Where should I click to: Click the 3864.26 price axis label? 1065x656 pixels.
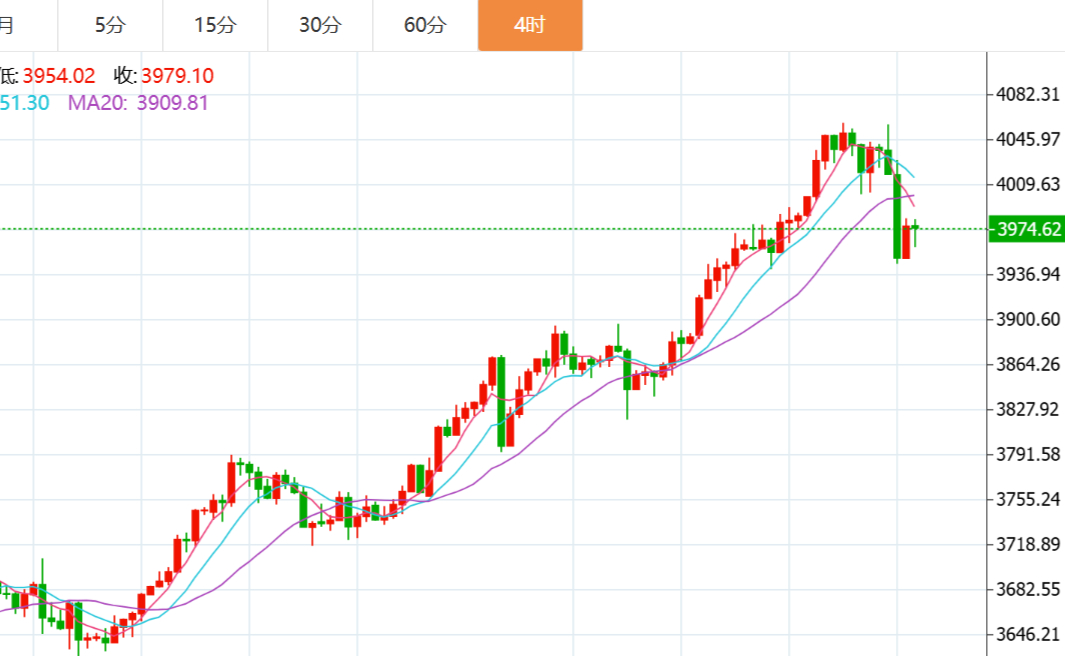[x=1028, y=364]
